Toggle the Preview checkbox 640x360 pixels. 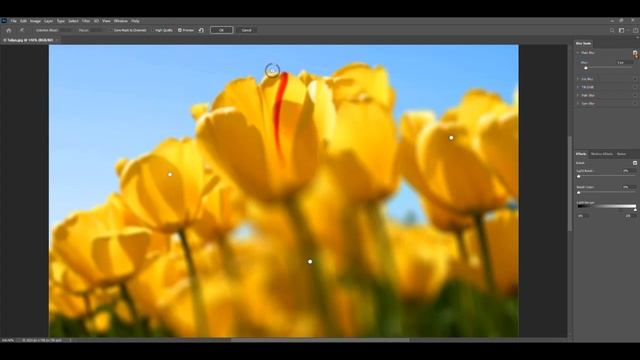180,30
